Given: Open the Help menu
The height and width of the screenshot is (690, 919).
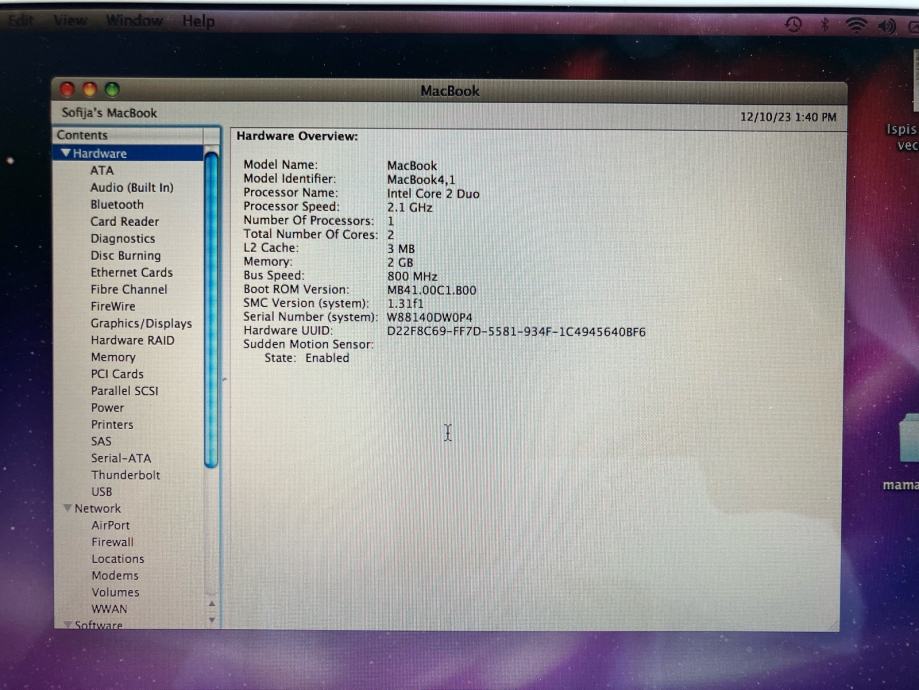Looking at the screenshot, I should point(198,21).
